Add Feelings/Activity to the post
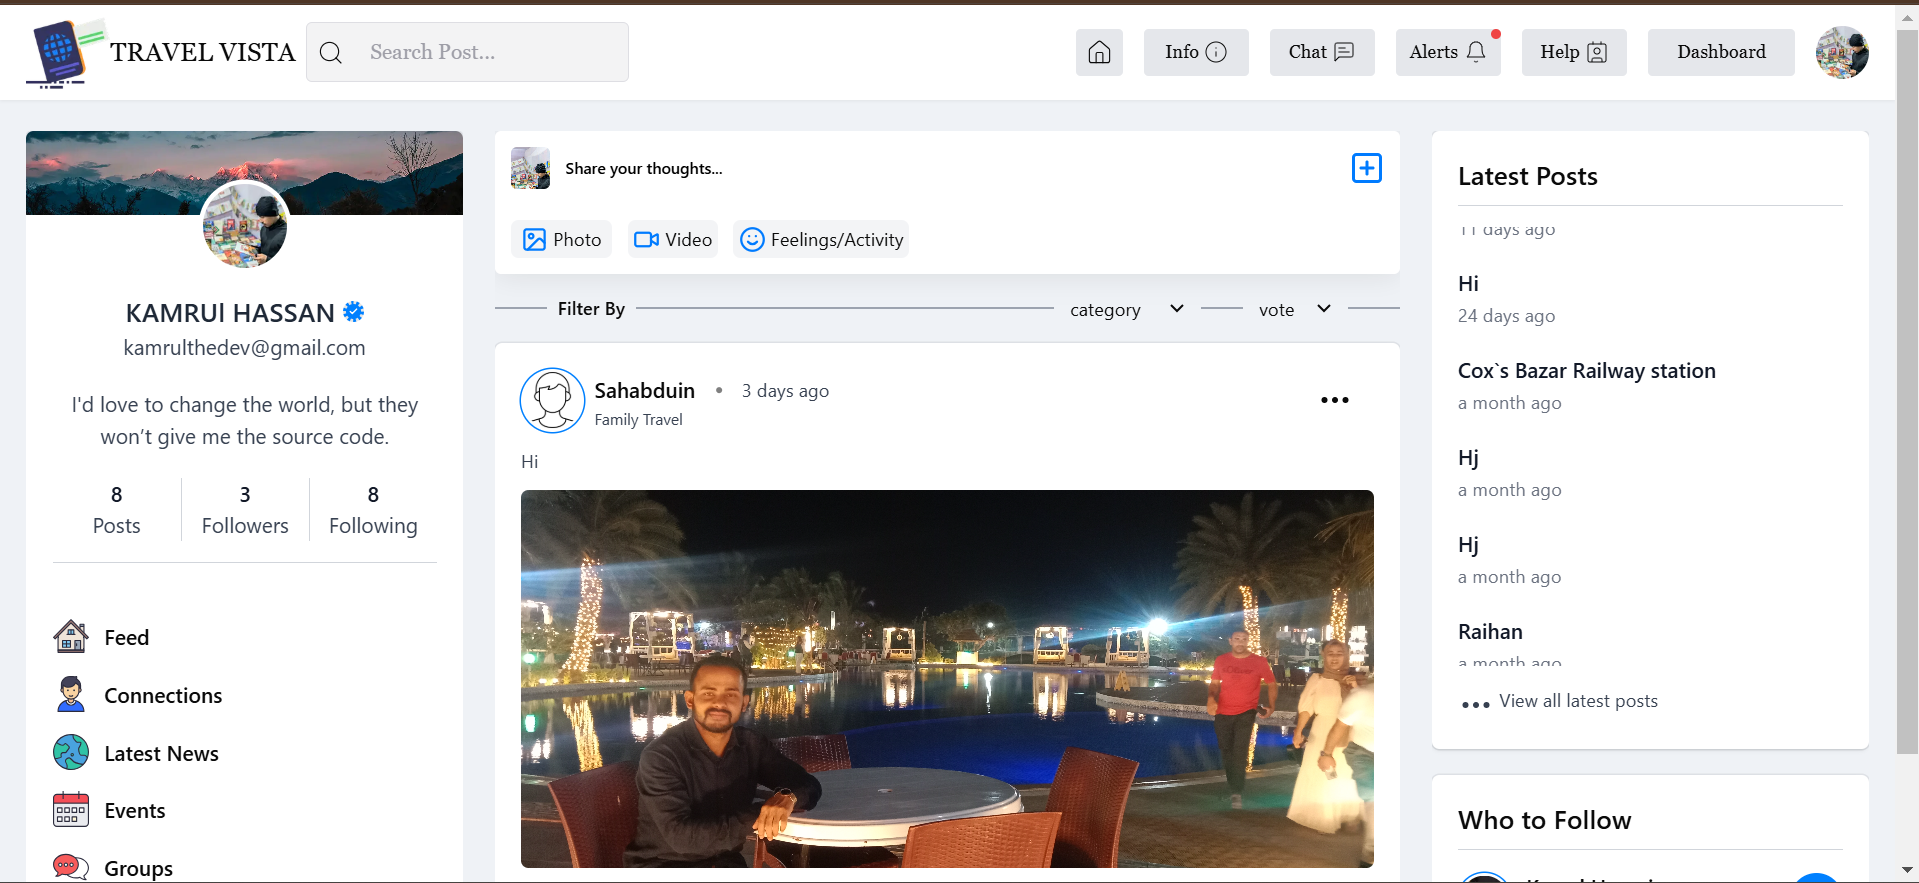1919x883 pixels. pos(821,239)
